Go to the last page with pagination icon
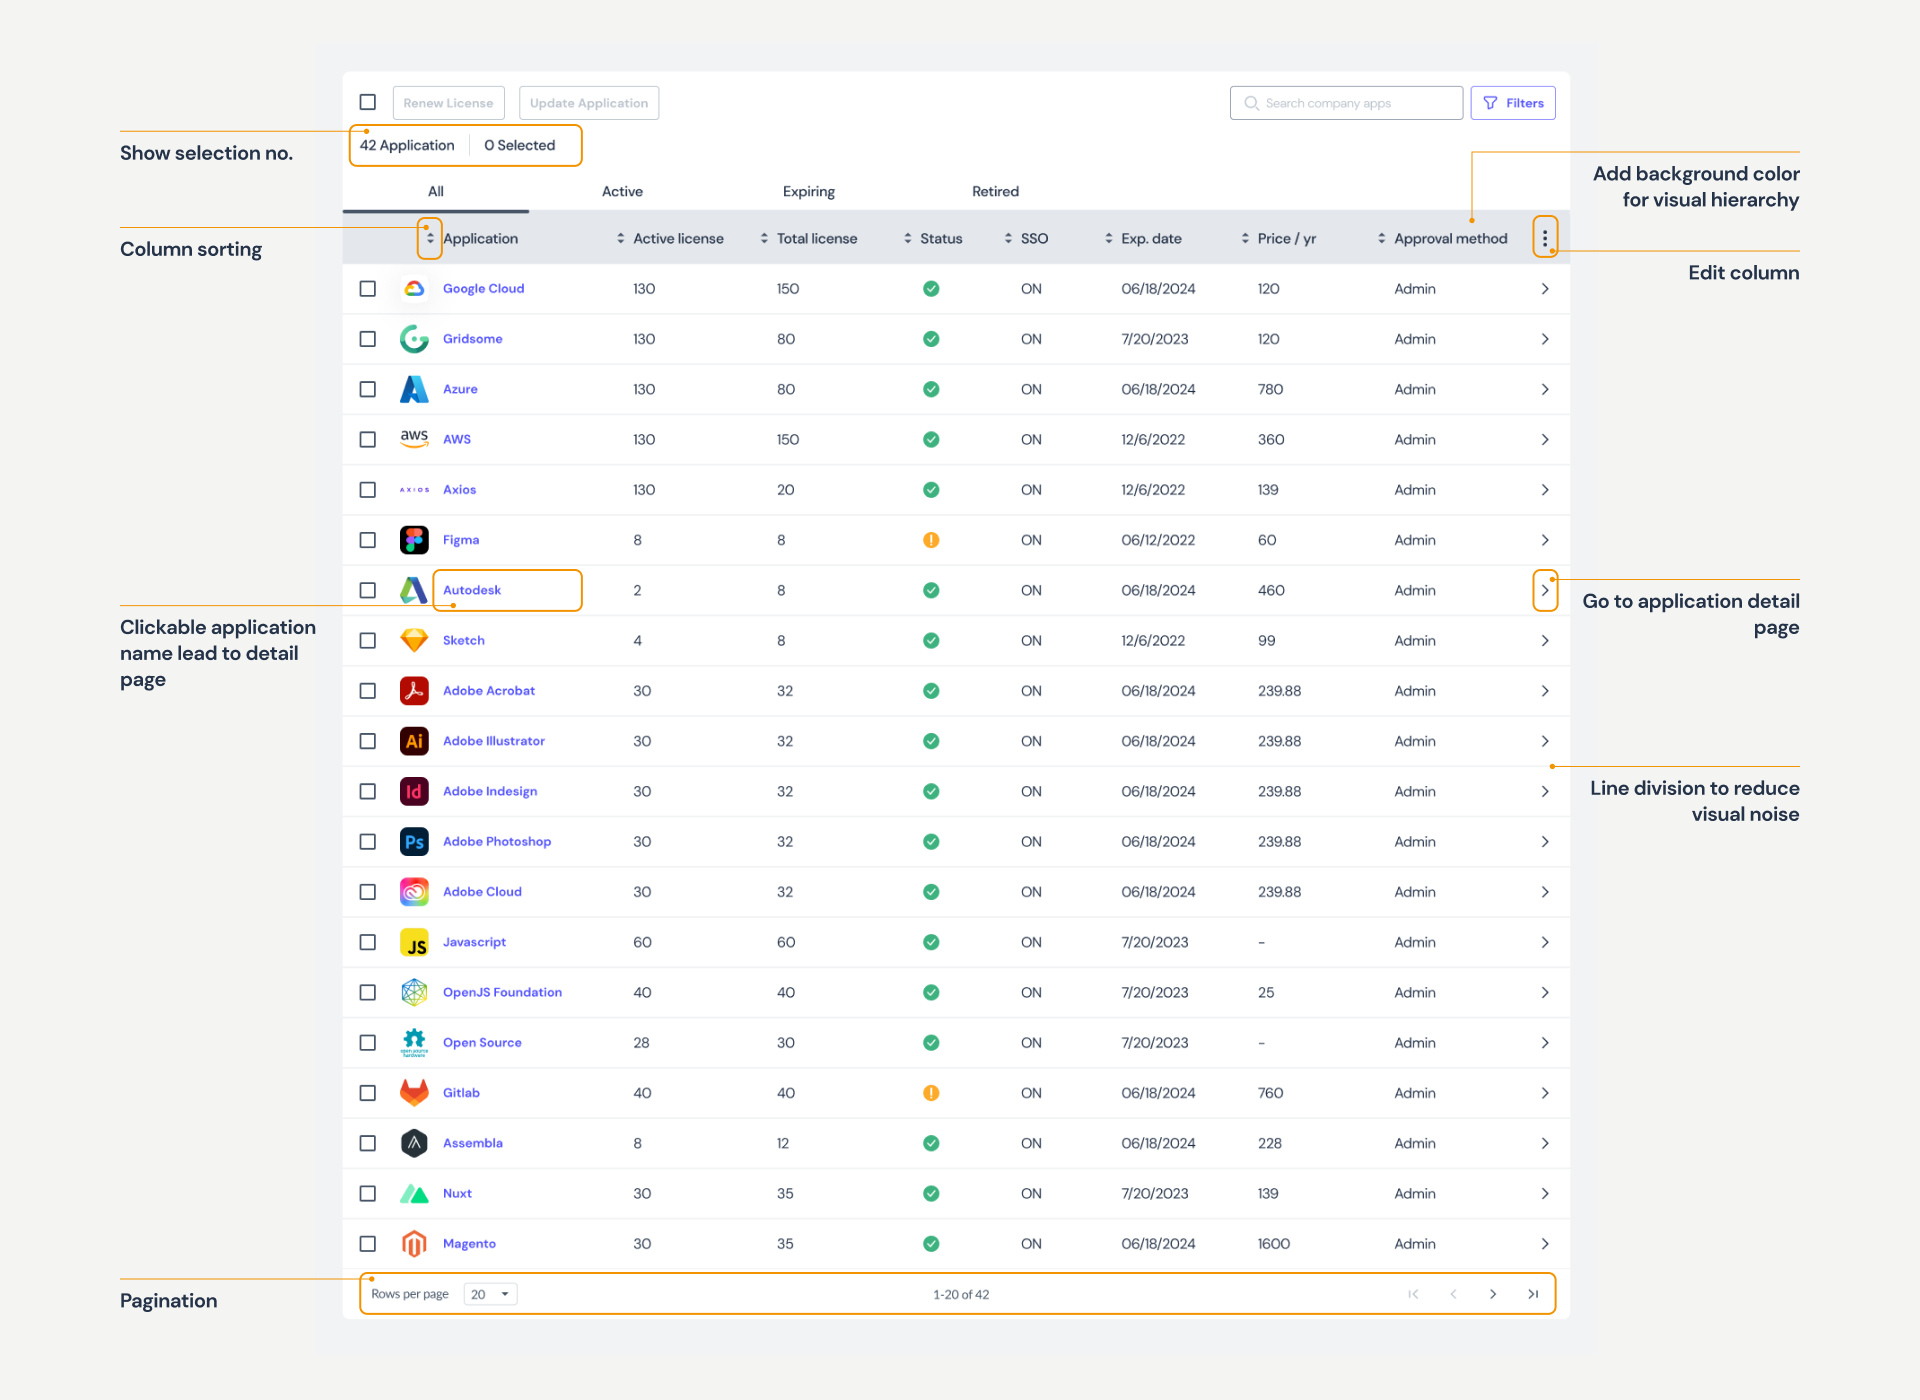1920x1400 pixels. click(1532, 1294)
